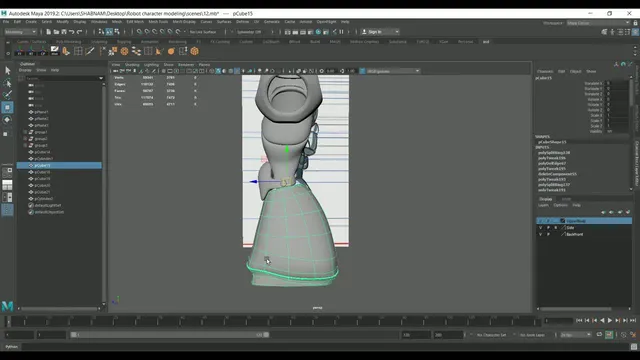Viewport: 640px width, 360px height.
Task: Switch to Display tab in layer editor
Action: pyautogui.click(x=546, y=199)
